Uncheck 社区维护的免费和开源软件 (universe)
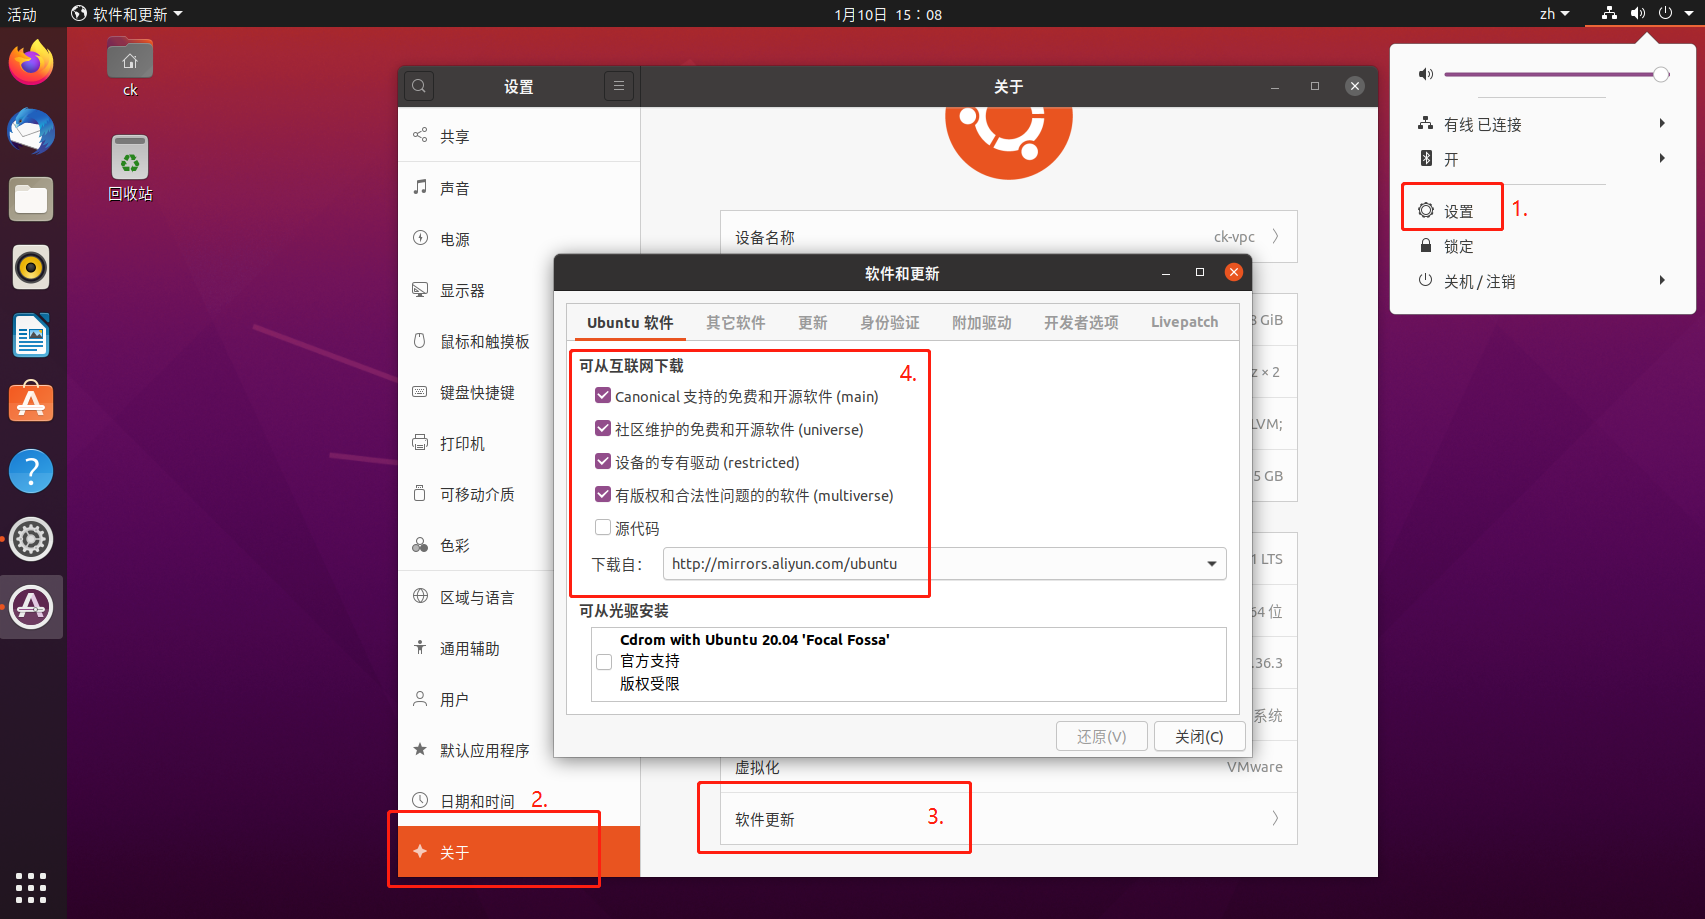This screenshot has width=1705, height=919. pos(602,428)
